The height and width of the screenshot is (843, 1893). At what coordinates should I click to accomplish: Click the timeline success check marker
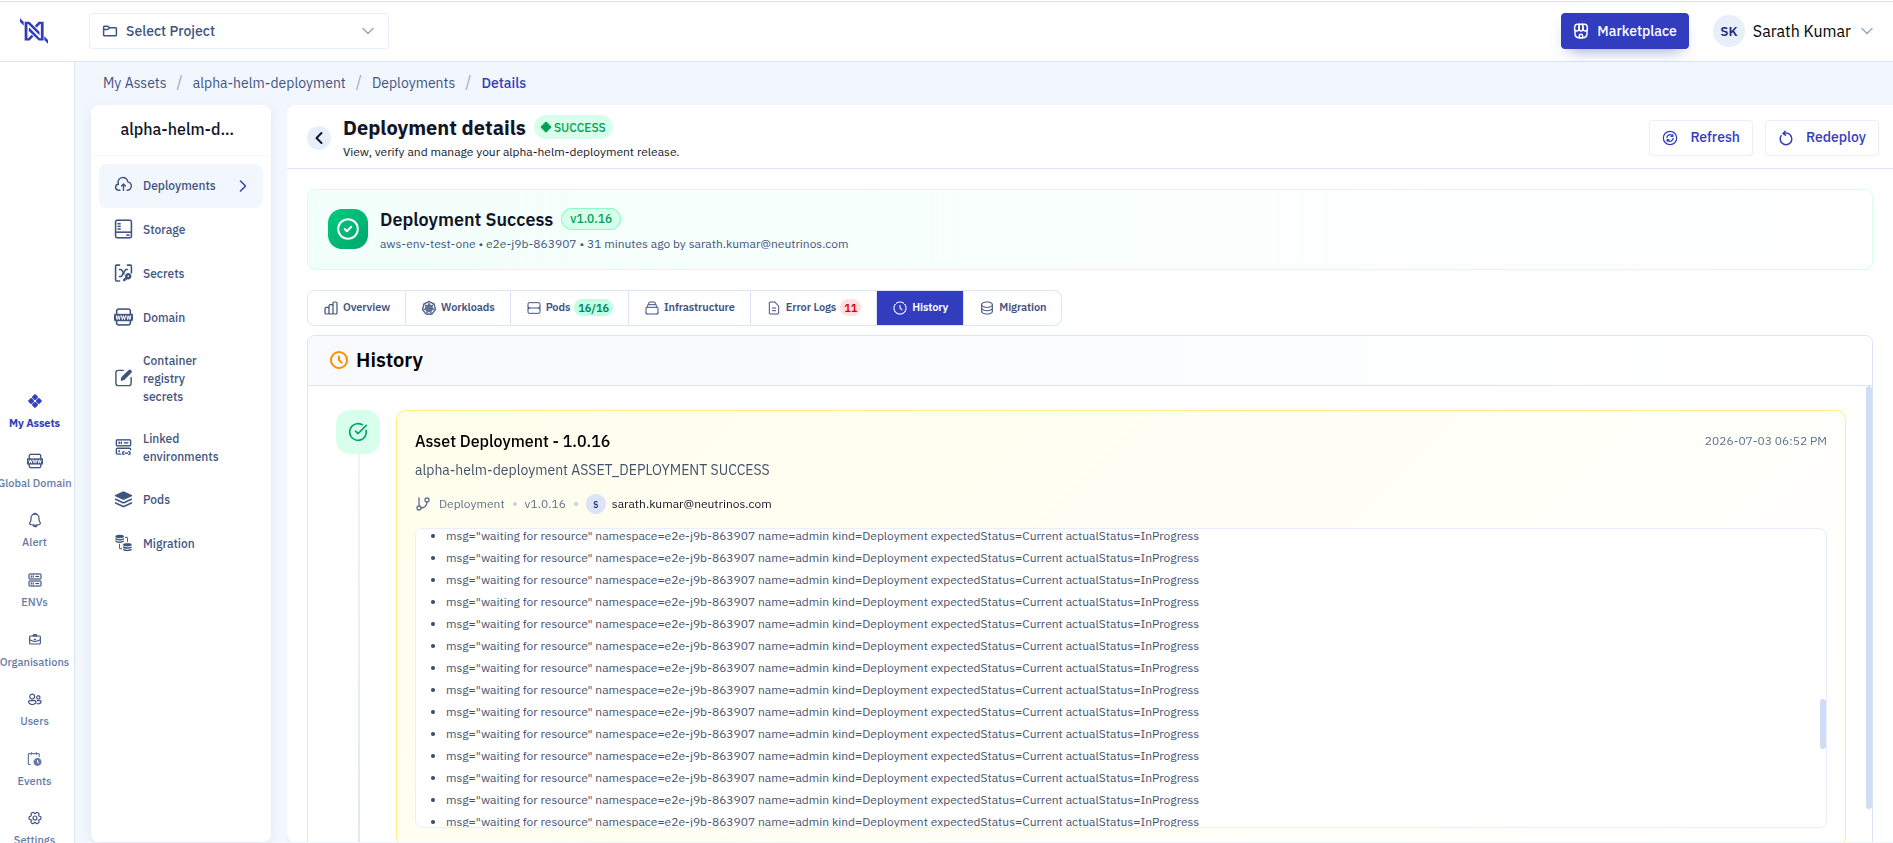358,432
